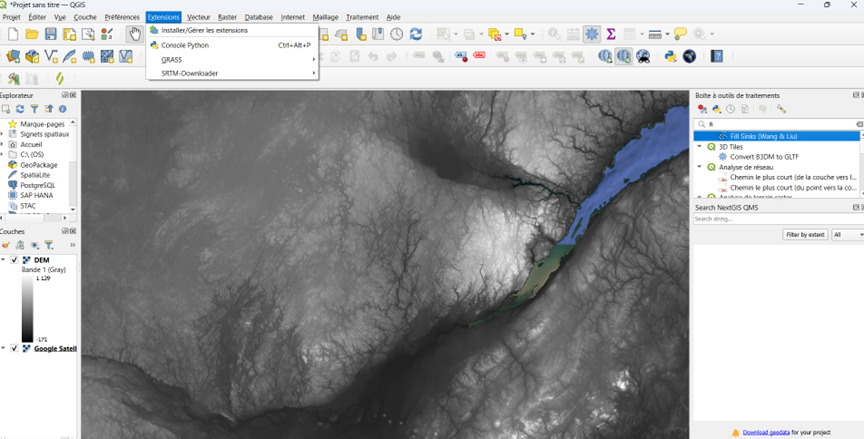Screen dimensions: 864x439
Task: Open the SRTM-Downloader submenu
Action: pos(189,73)
